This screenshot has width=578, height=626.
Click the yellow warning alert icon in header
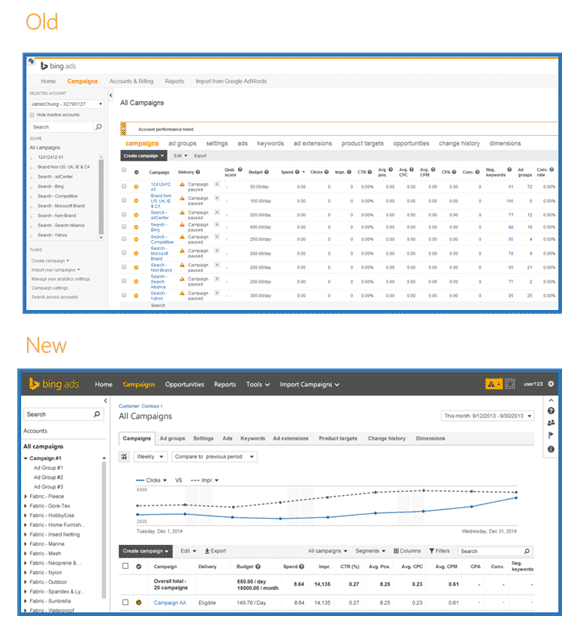pos(494,384)
